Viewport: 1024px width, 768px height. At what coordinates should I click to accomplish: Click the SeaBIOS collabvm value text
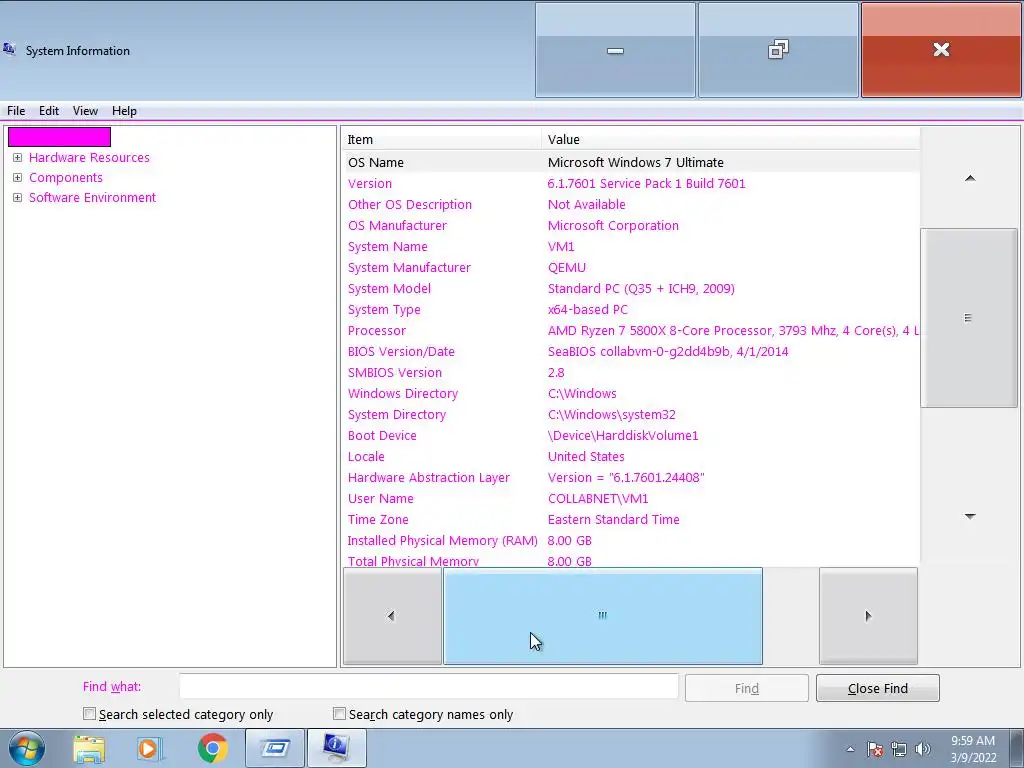tap(667, 351)
